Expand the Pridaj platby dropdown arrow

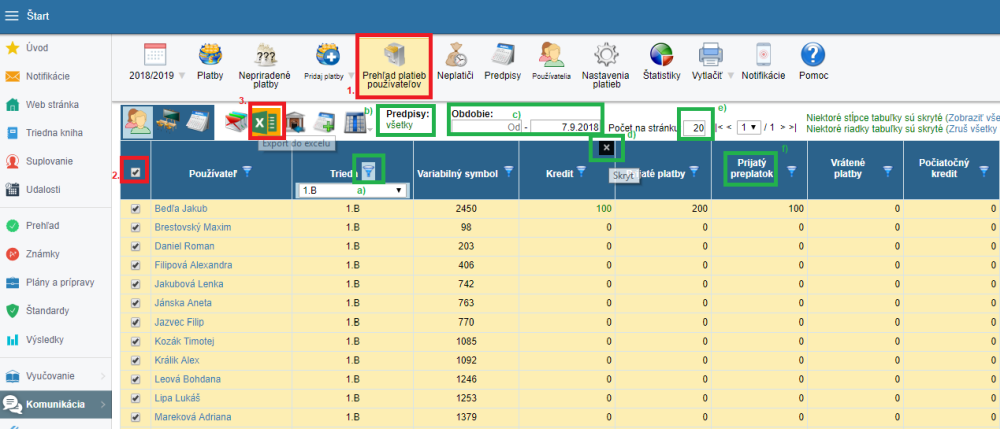coord(350,75)
